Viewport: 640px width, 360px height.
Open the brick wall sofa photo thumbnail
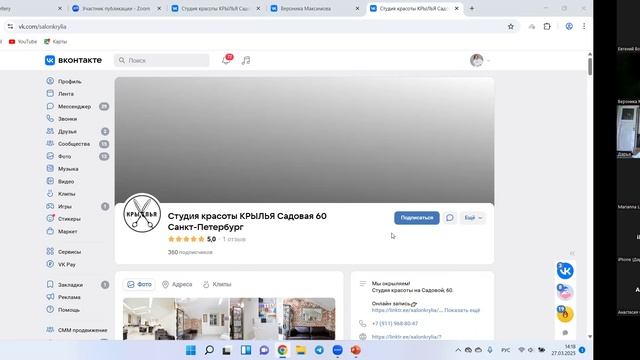coord(309,319)
